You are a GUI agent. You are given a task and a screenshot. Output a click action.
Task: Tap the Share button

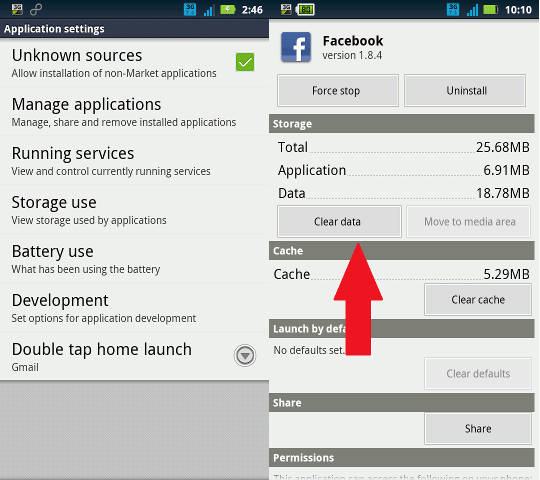click(x=478, y=429)
